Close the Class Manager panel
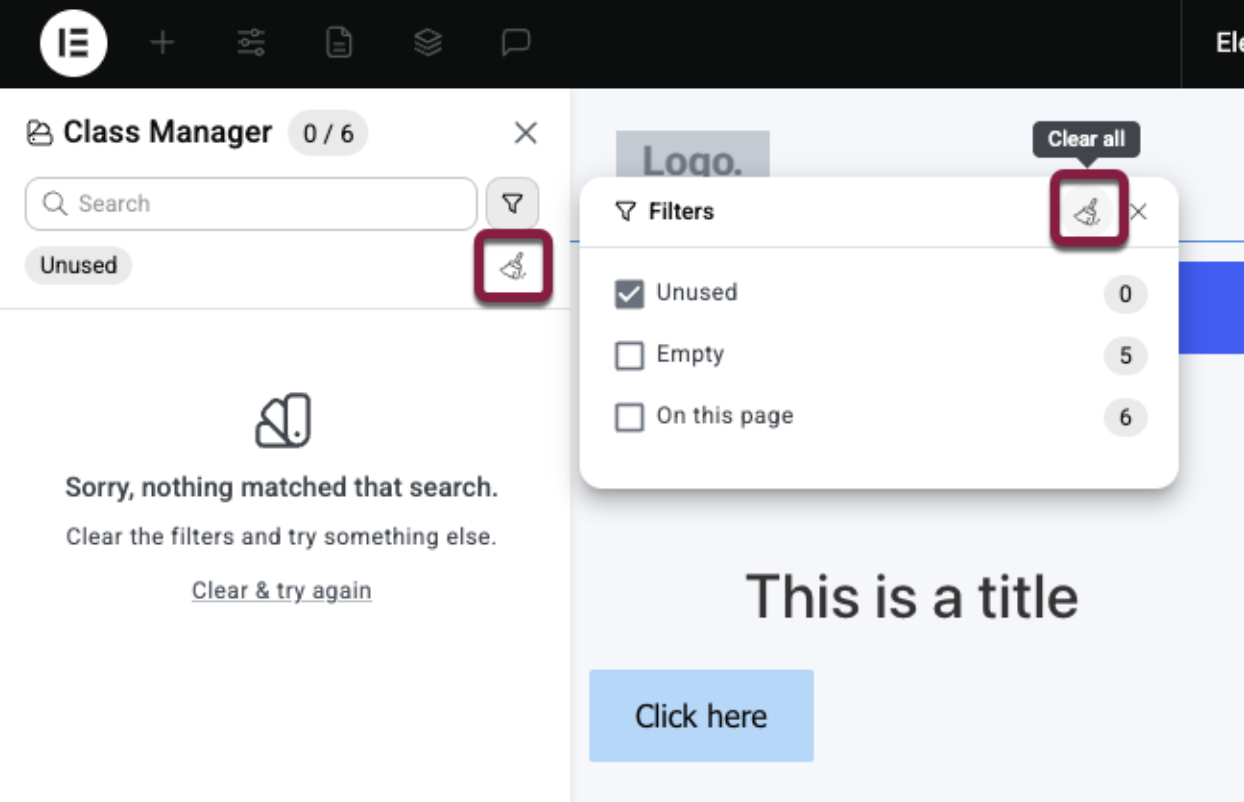 click(x=525, y=133)
